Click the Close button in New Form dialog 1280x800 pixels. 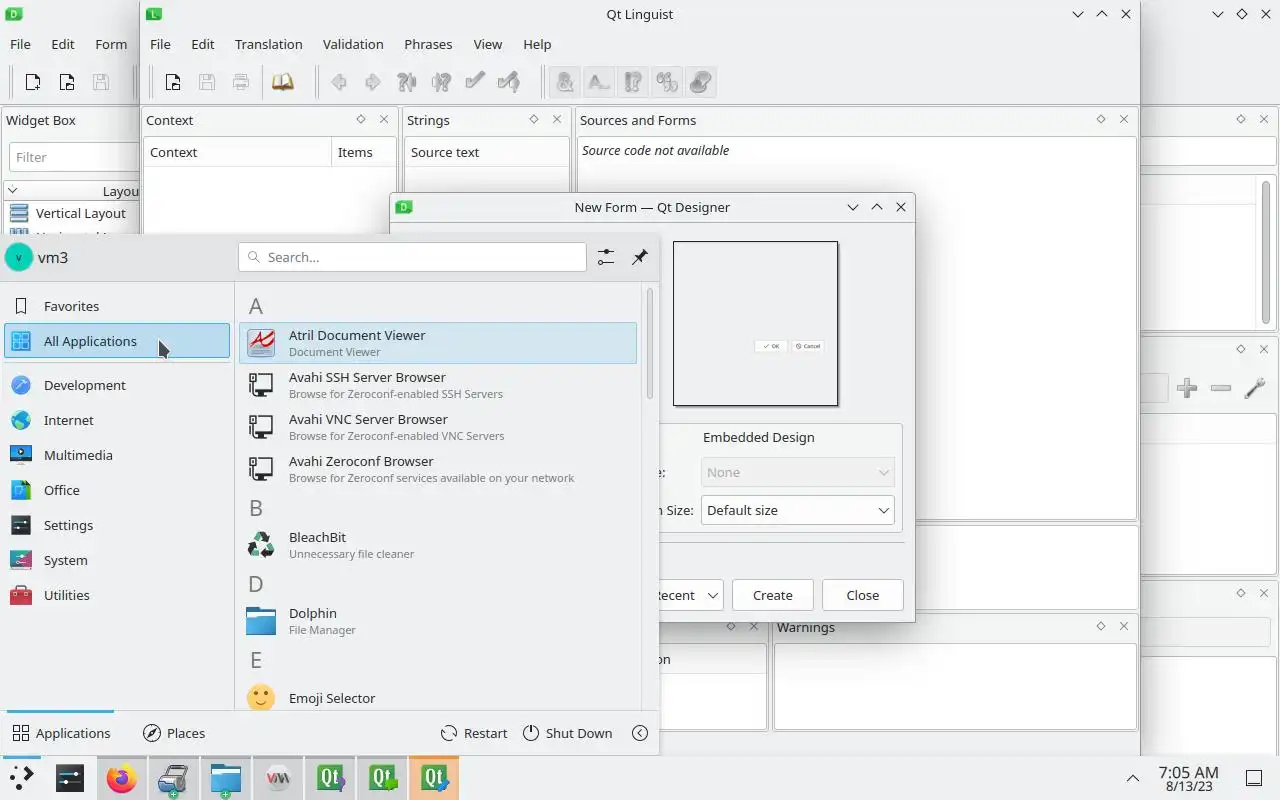click(x=863, y=595)
